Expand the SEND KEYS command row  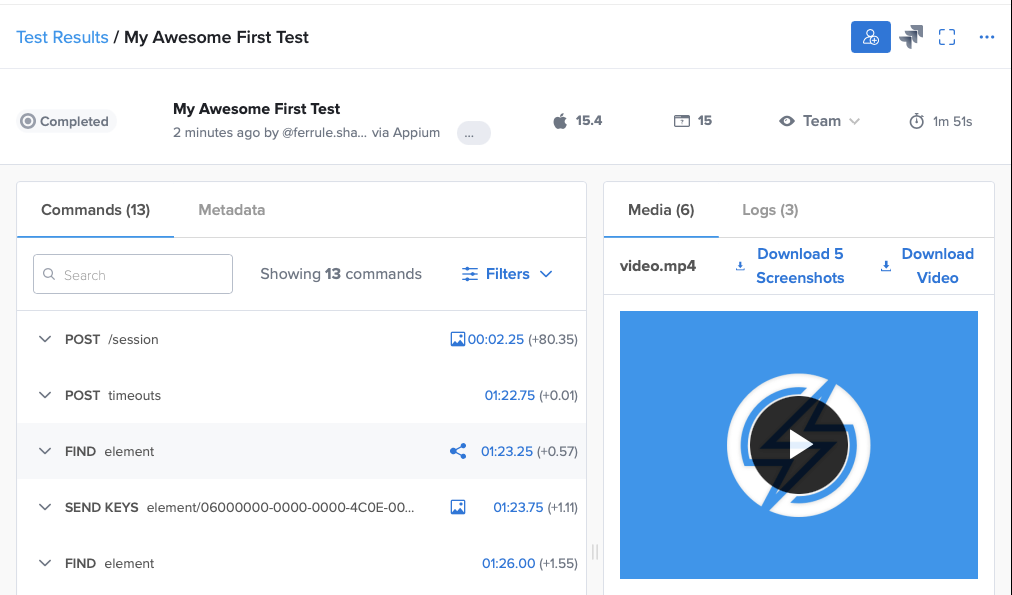[44, 507]
